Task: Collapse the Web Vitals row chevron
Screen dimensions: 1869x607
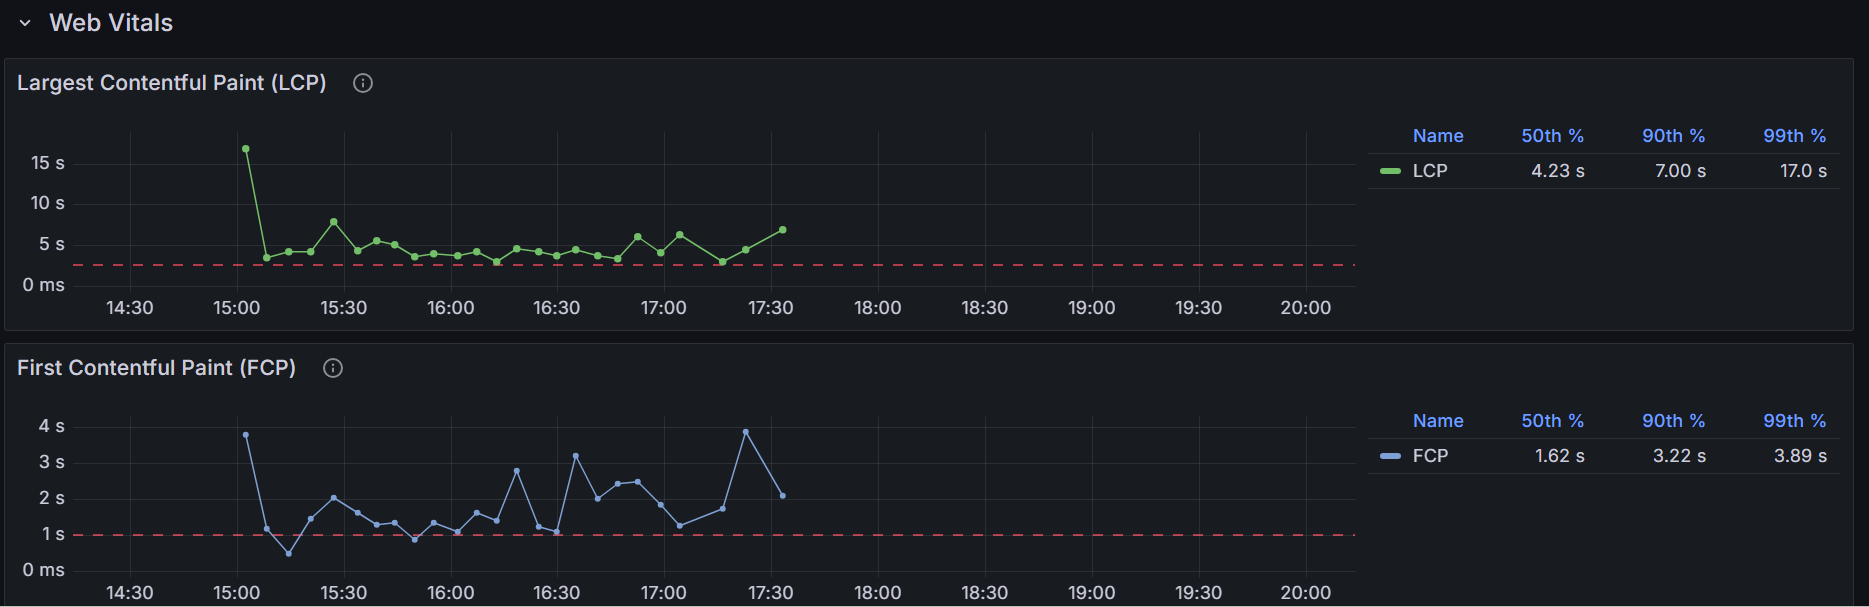Action: pyautogui.click(x=25, y=23)
